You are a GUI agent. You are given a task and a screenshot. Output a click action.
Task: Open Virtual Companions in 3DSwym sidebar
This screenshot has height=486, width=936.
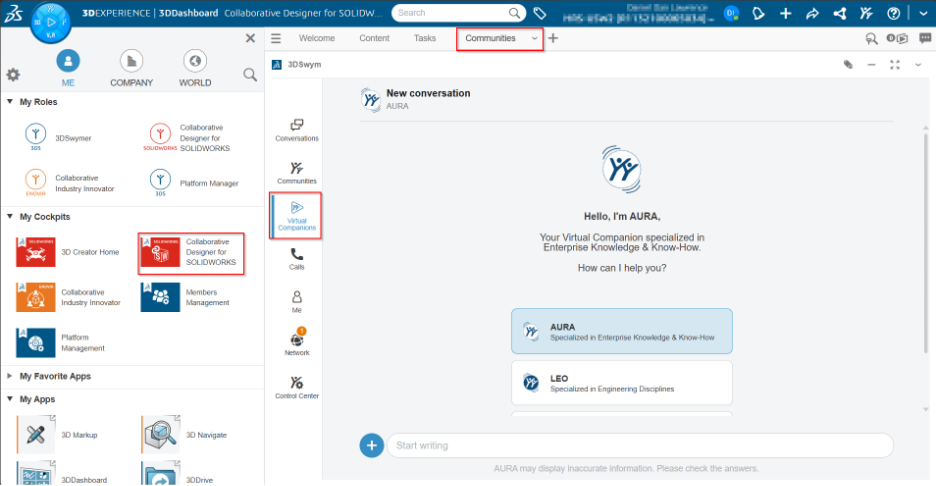click(297, 216)
